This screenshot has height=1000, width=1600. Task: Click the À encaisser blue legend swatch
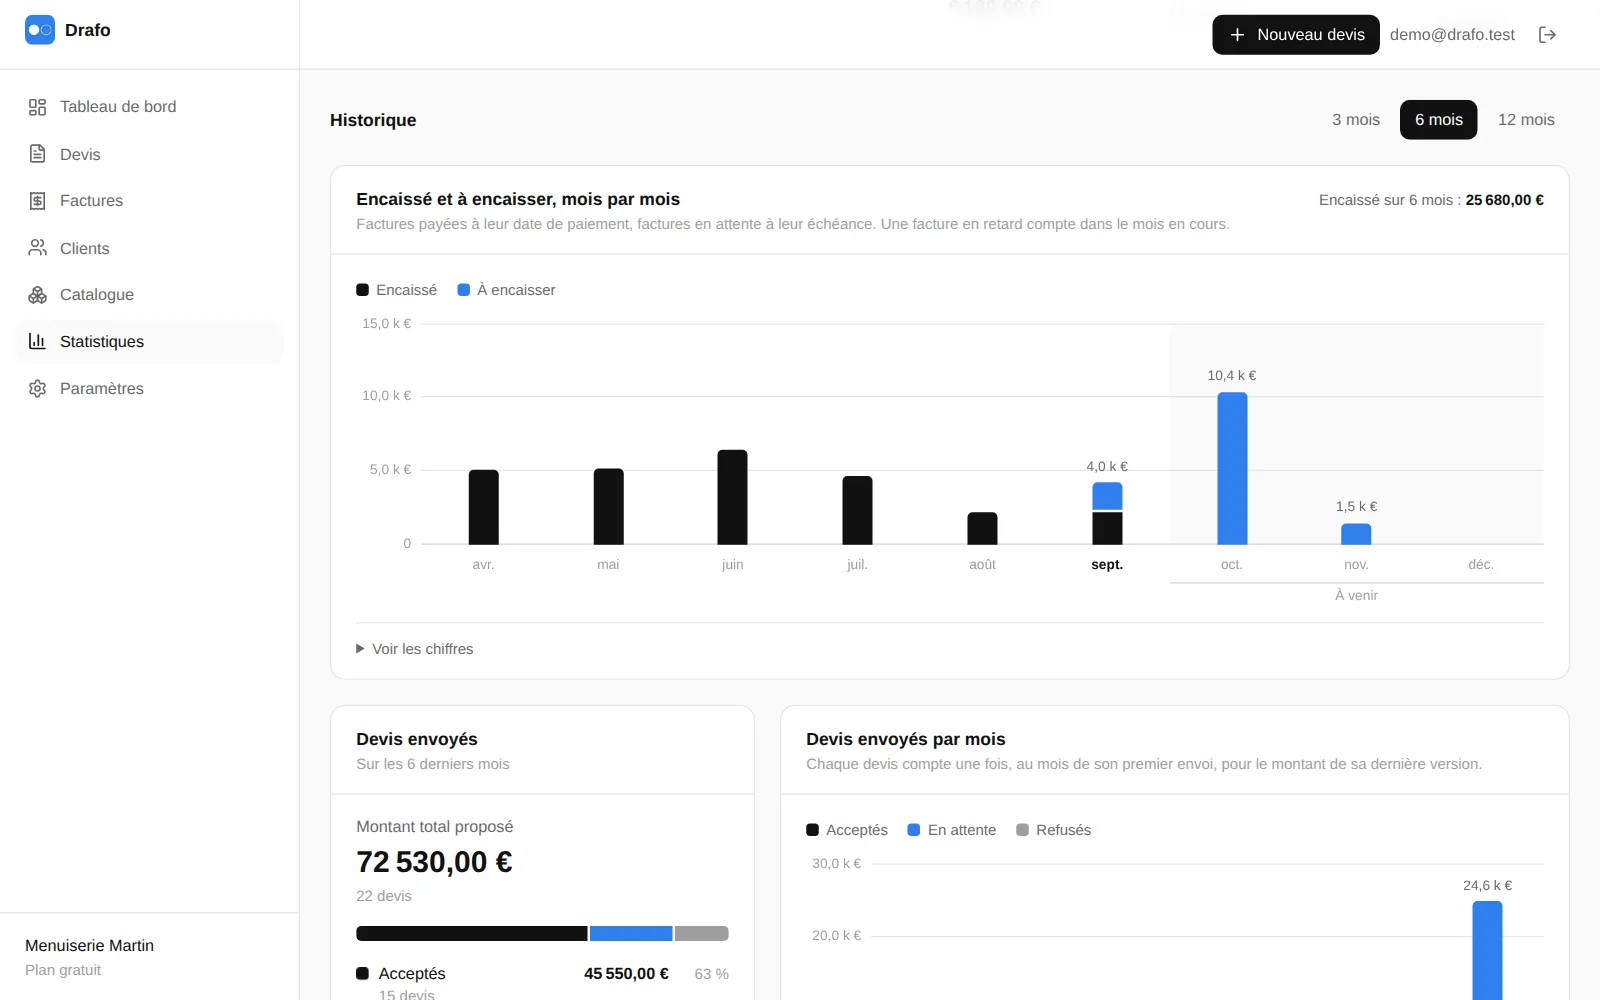point(463,290)
